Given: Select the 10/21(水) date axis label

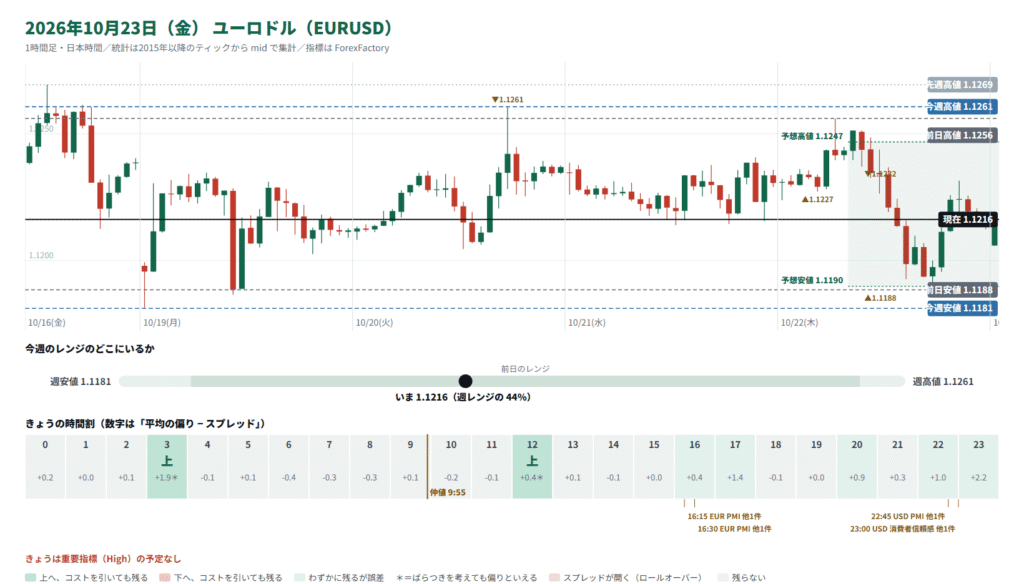Looking at the screenshot, I should coord(586,322).
